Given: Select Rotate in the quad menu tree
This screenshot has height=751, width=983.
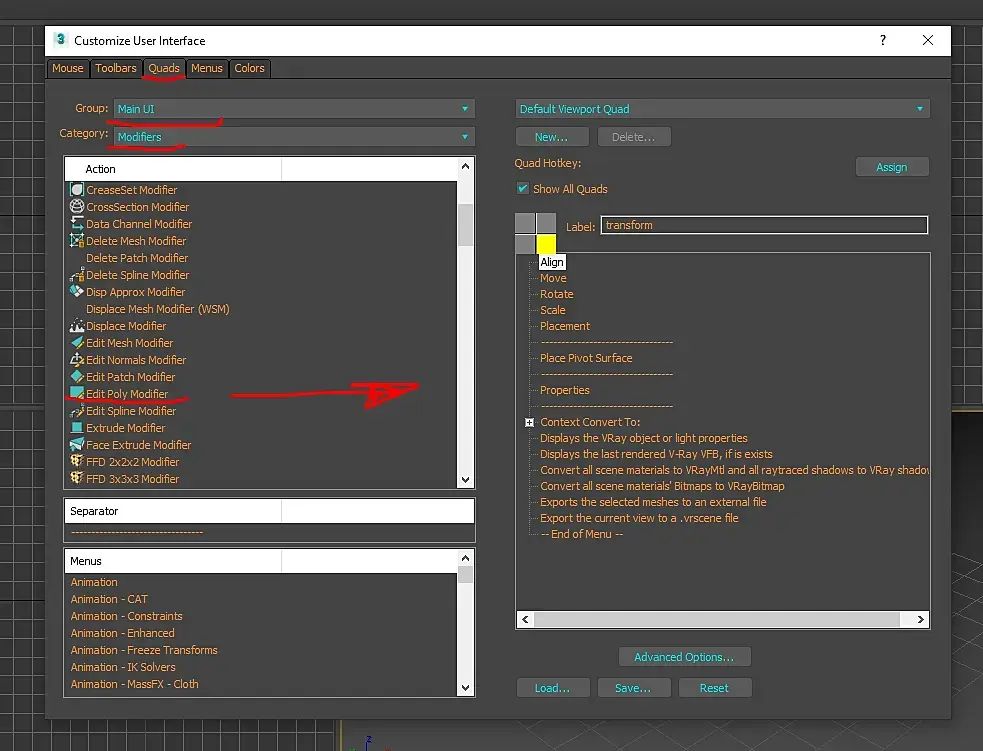Looking at the screenshot, I should (557, 294).
